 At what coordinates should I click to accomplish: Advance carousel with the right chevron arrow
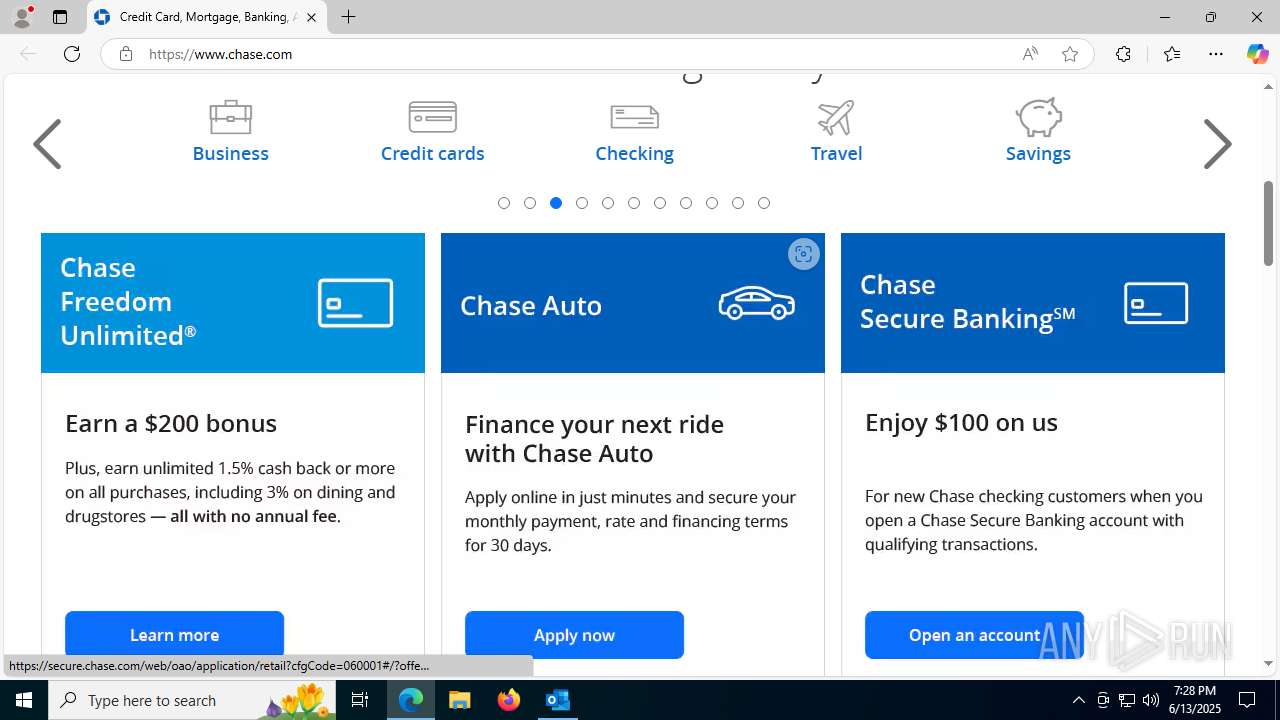point(1217,144)
